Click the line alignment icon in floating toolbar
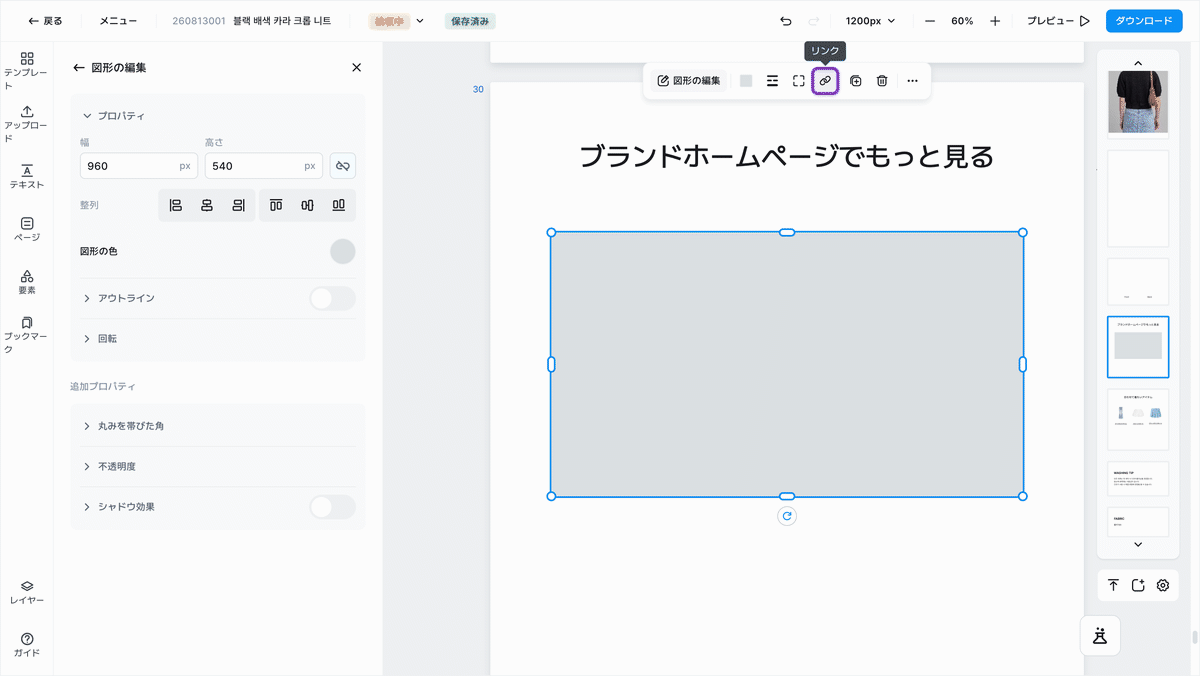 (x=772, y=81)
